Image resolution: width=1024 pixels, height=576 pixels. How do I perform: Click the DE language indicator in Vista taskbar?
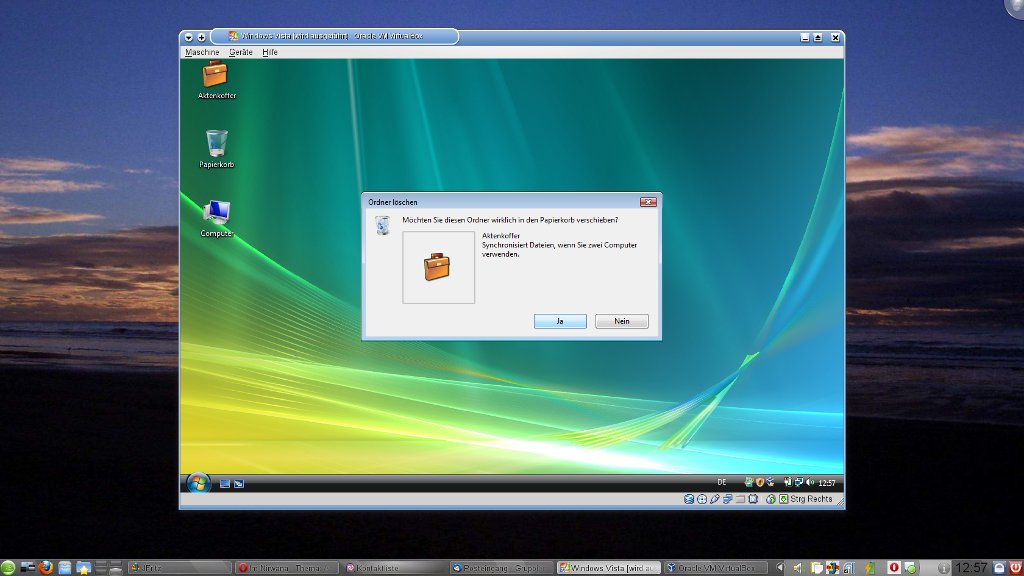(722, 482)
